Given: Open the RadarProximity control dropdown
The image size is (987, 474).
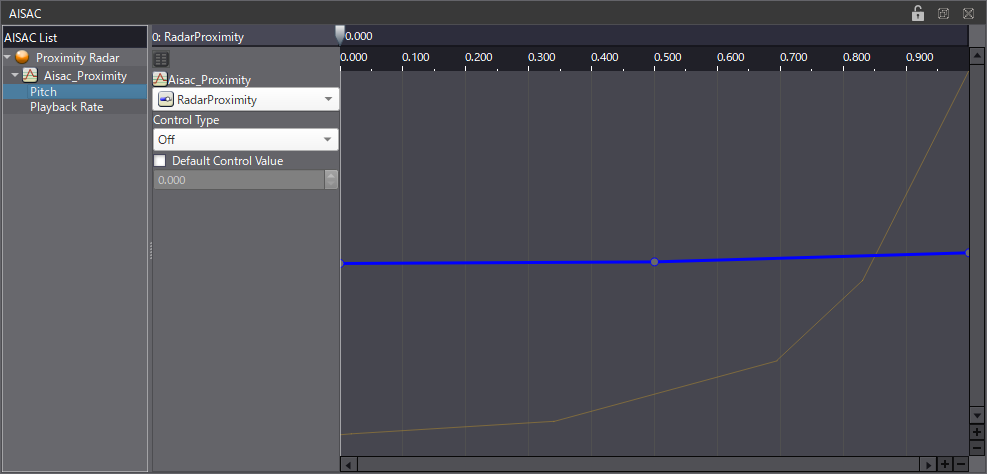Looking at the screenshot, I should click(245, 99).
